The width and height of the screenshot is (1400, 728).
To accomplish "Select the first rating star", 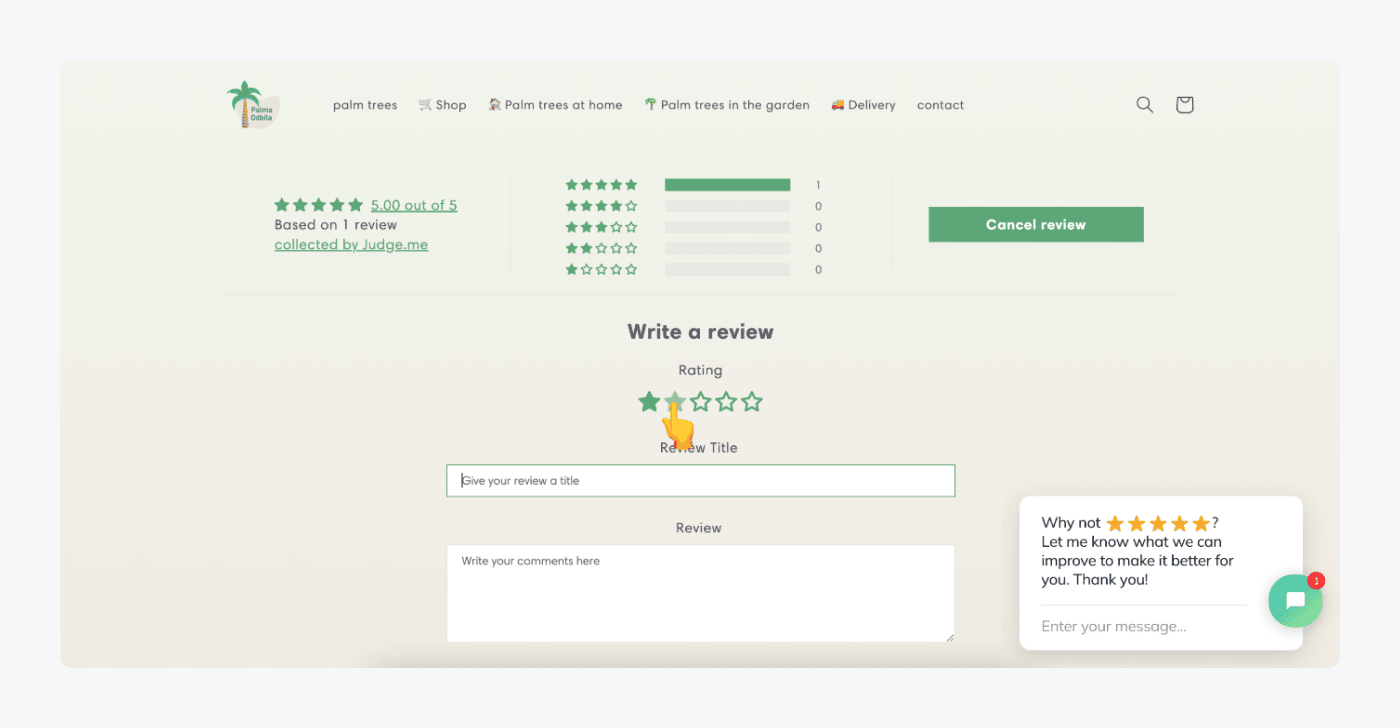I will [649, 402].
